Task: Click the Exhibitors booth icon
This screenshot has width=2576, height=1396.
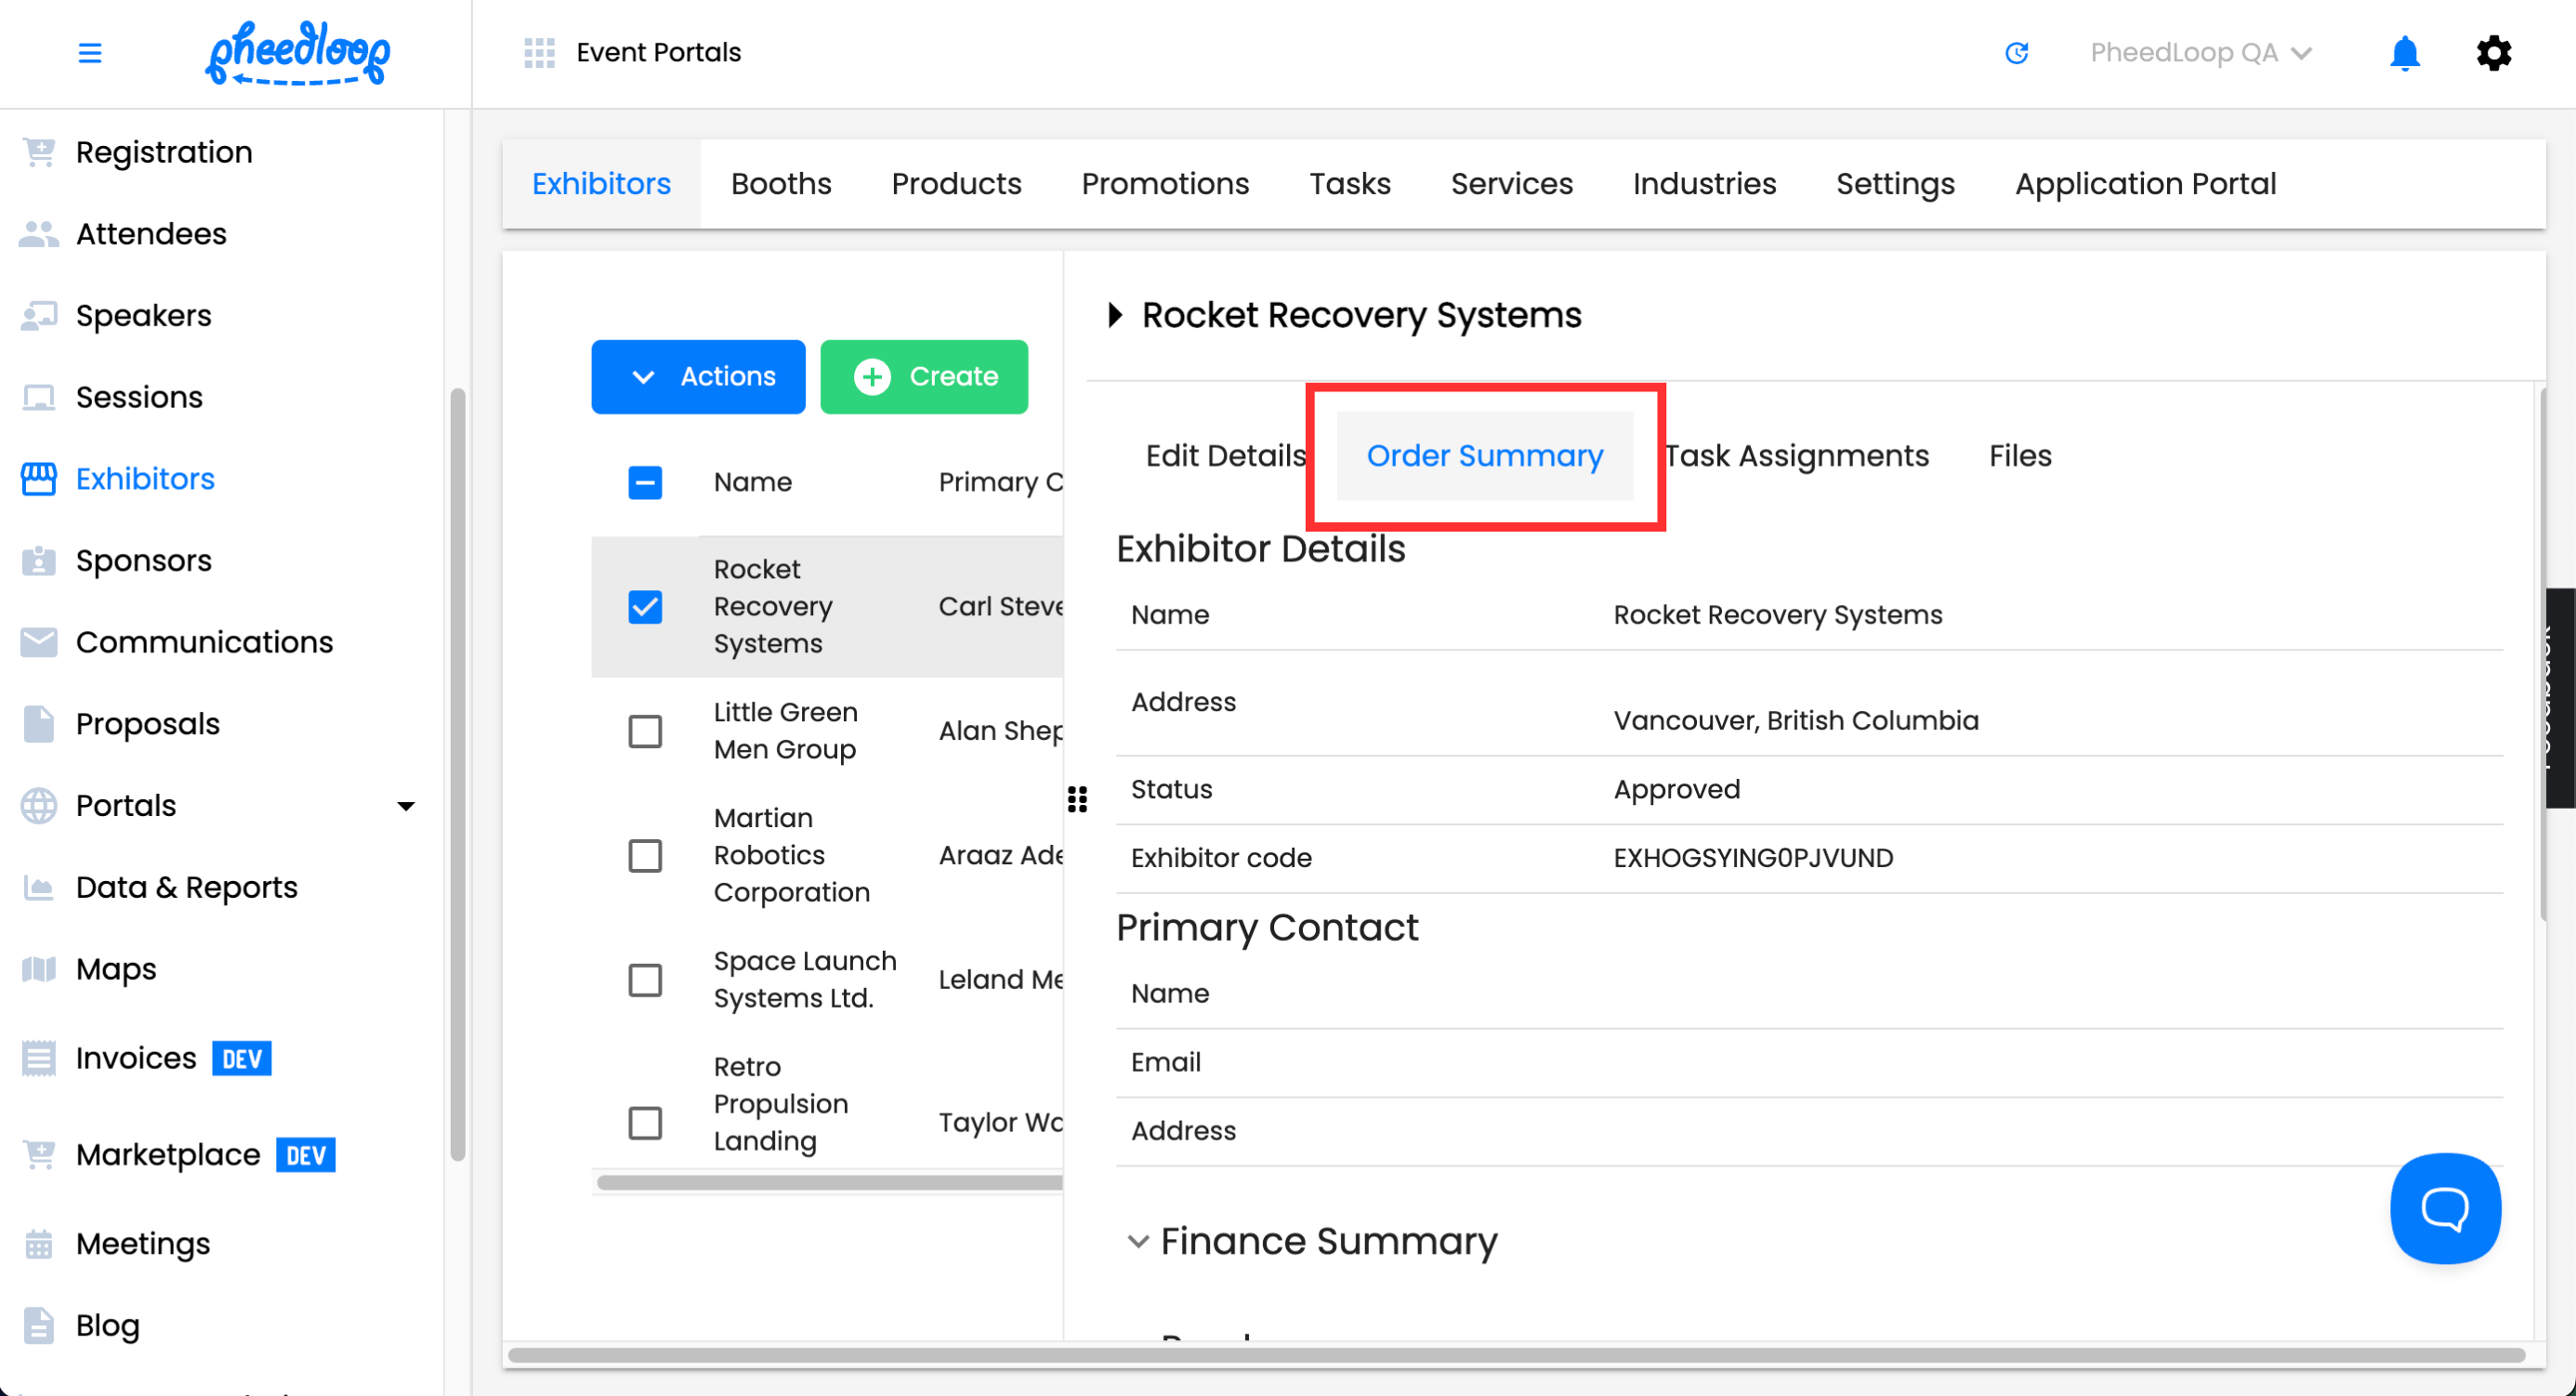Action: (38, 479)
